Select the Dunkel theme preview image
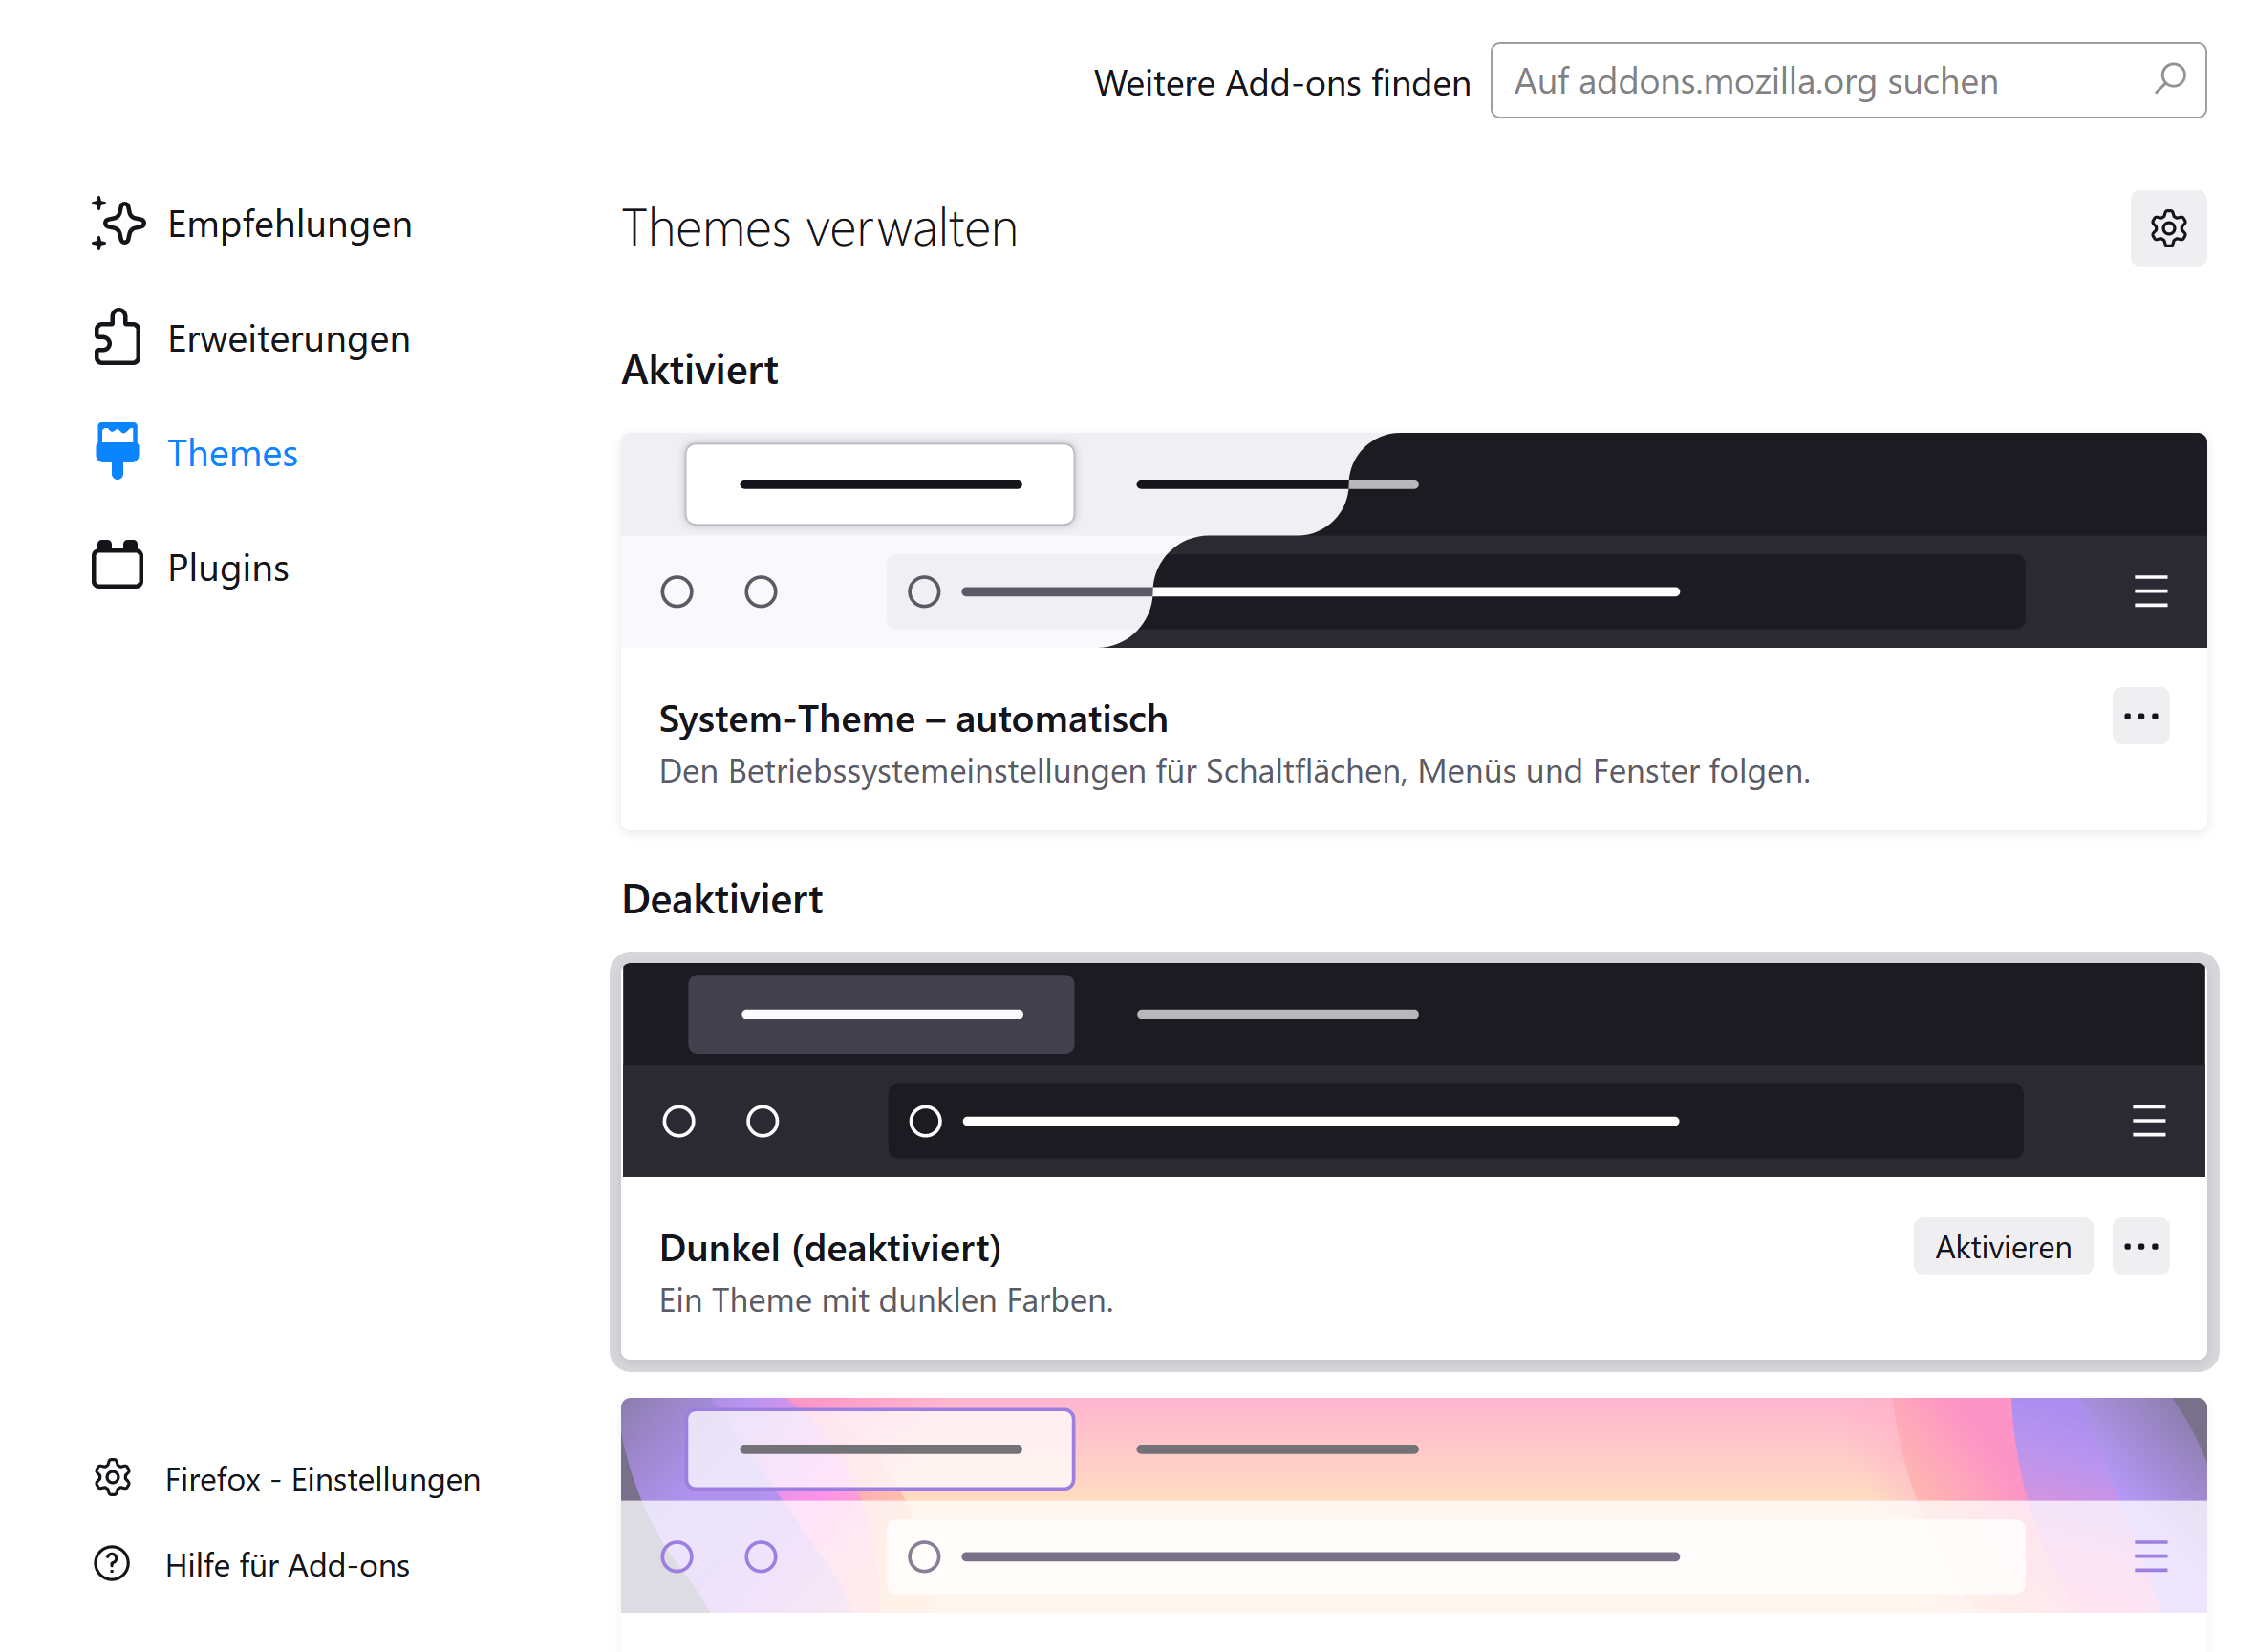2256x1652 pixels. 1413,1070
